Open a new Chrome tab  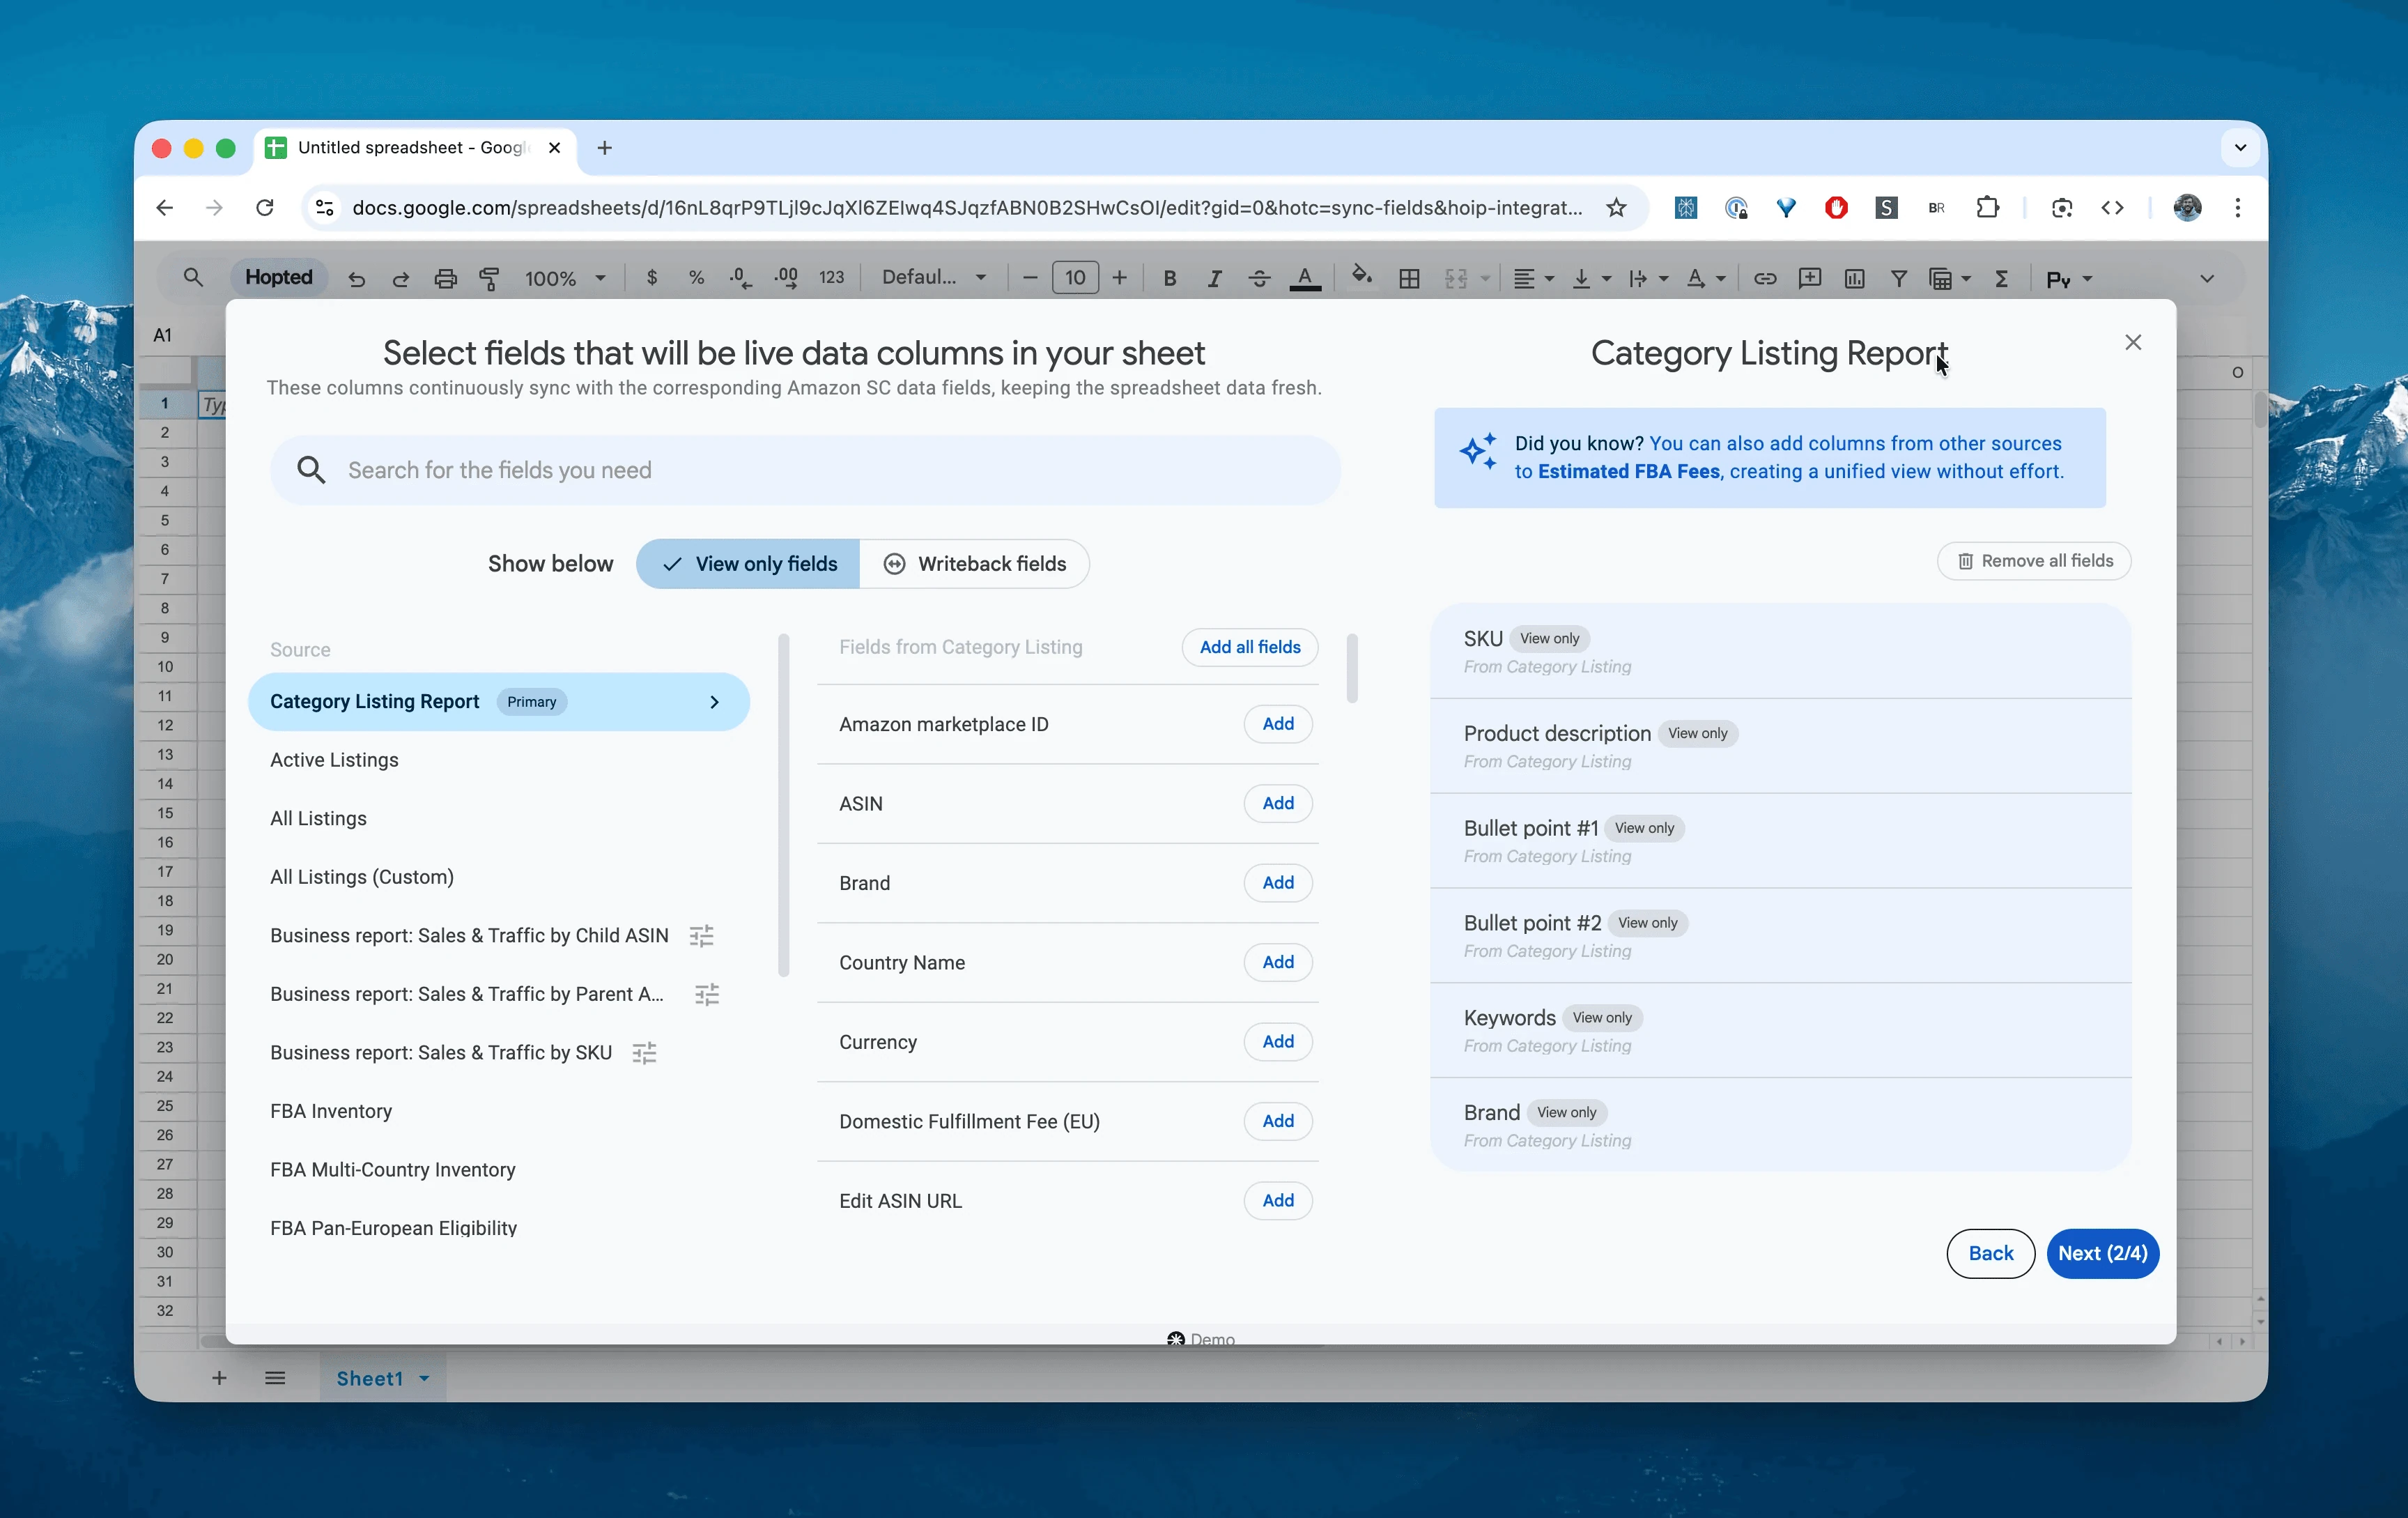tap(604, 148)
